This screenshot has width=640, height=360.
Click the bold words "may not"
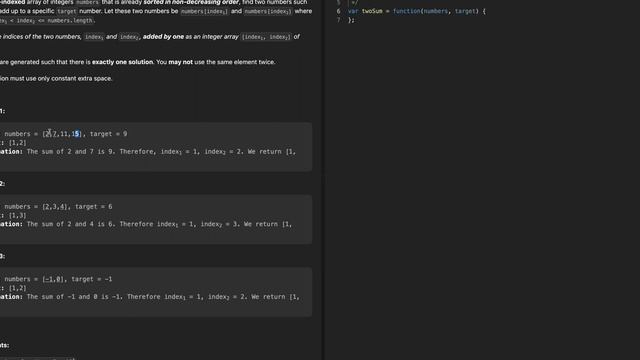[180, 62]
